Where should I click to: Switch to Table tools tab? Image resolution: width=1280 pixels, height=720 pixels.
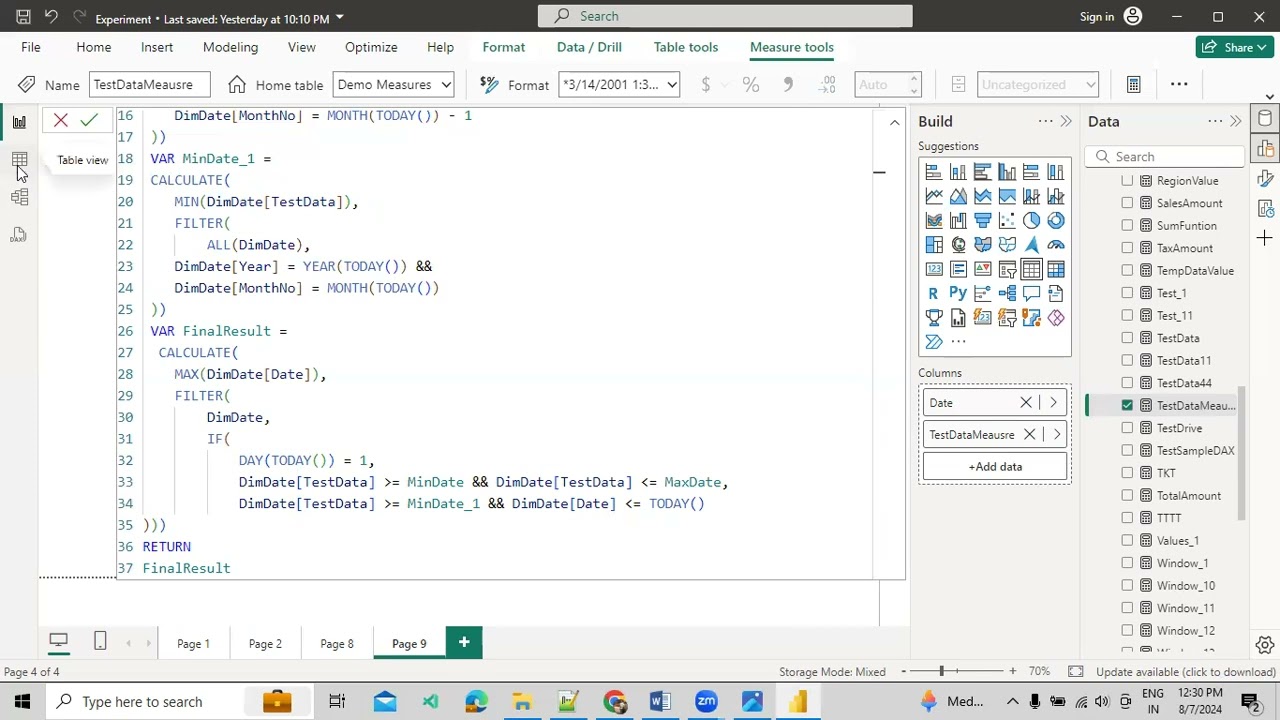[686, 47]
